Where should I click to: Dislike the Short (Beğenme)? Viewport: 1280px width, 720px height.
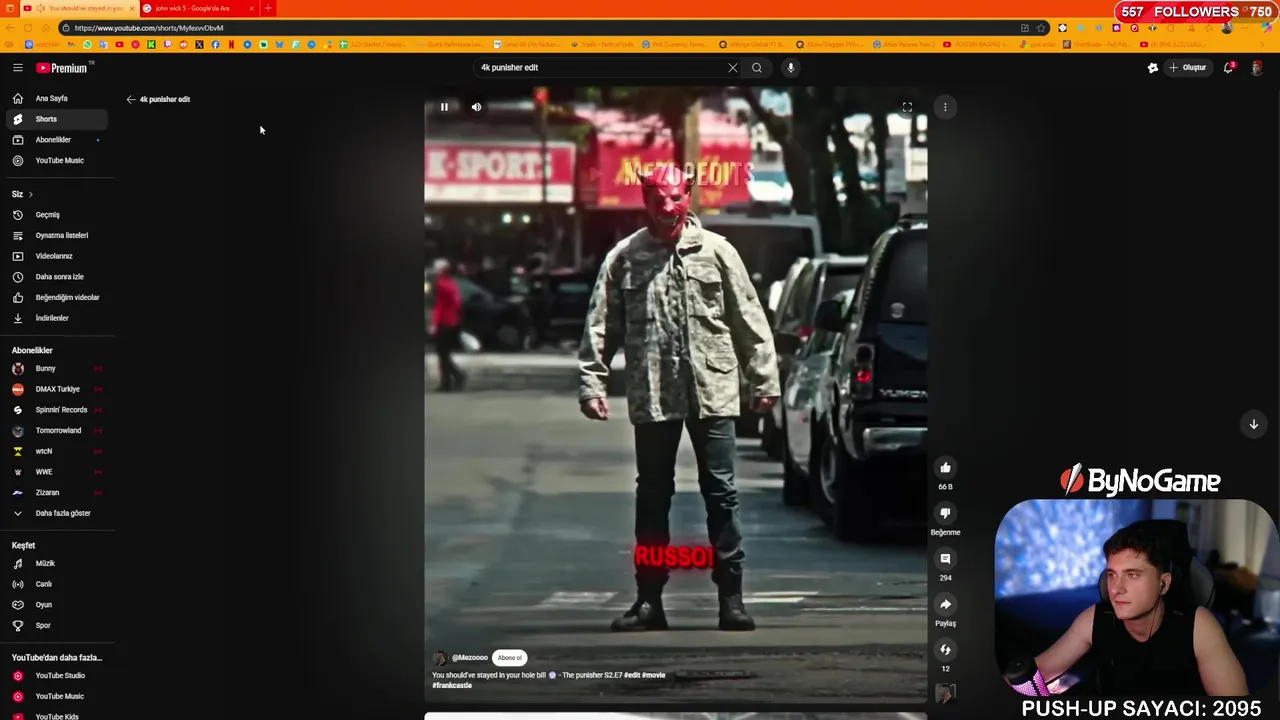pos(945,513)
